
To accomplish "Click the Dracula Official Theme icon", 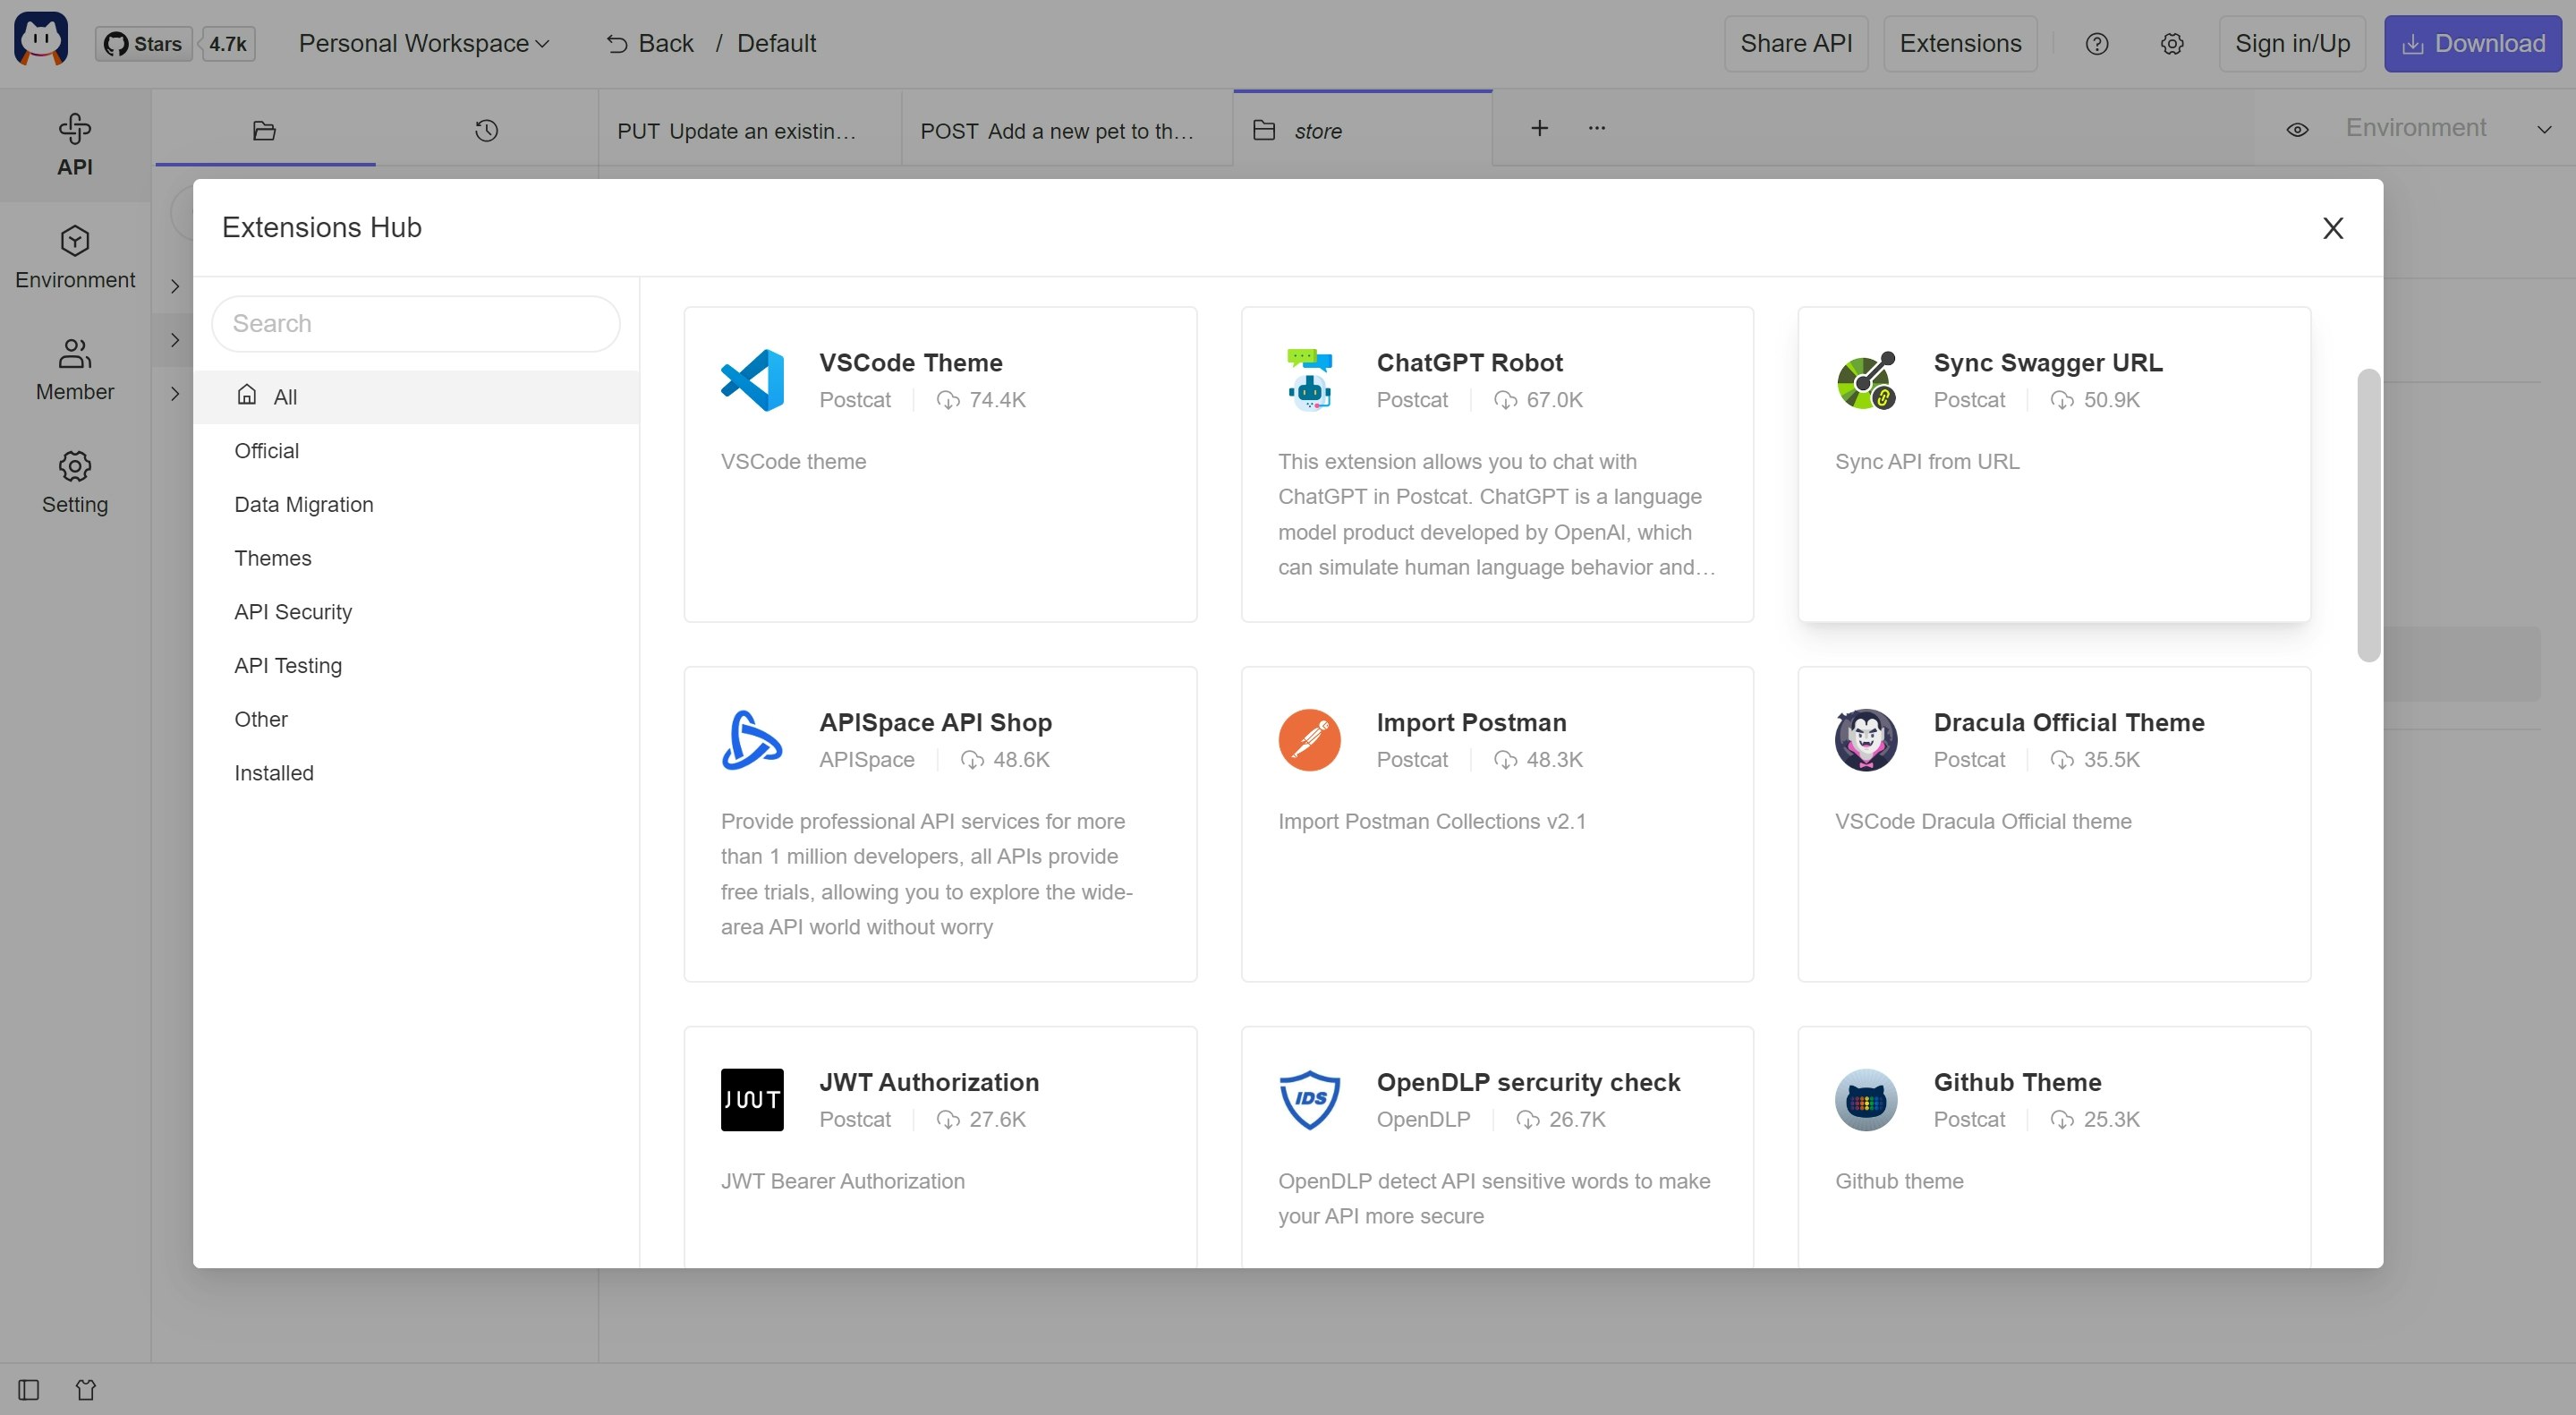I will (1866, 740).
